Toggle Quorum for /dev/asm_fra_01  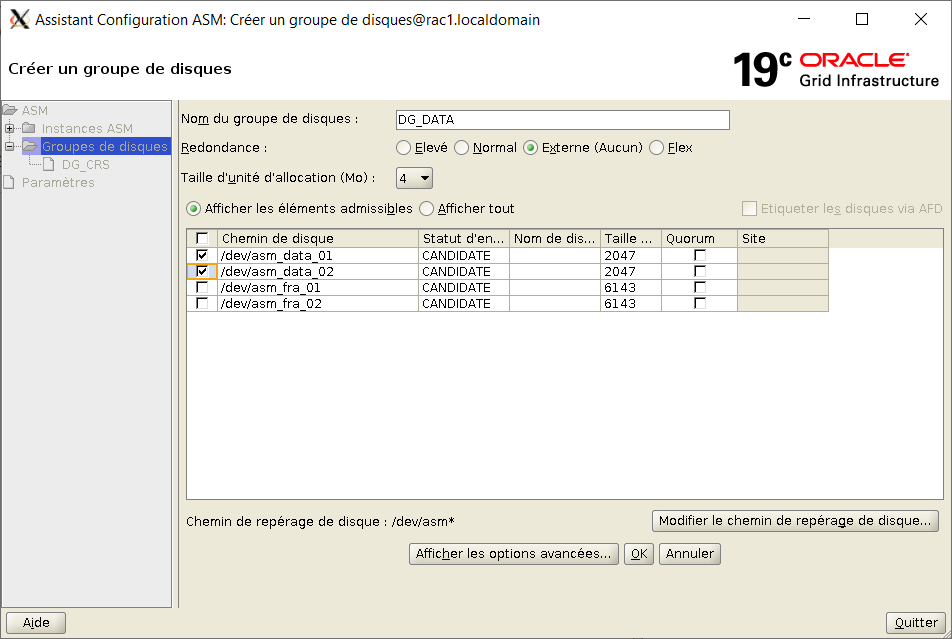coord(699,287)
